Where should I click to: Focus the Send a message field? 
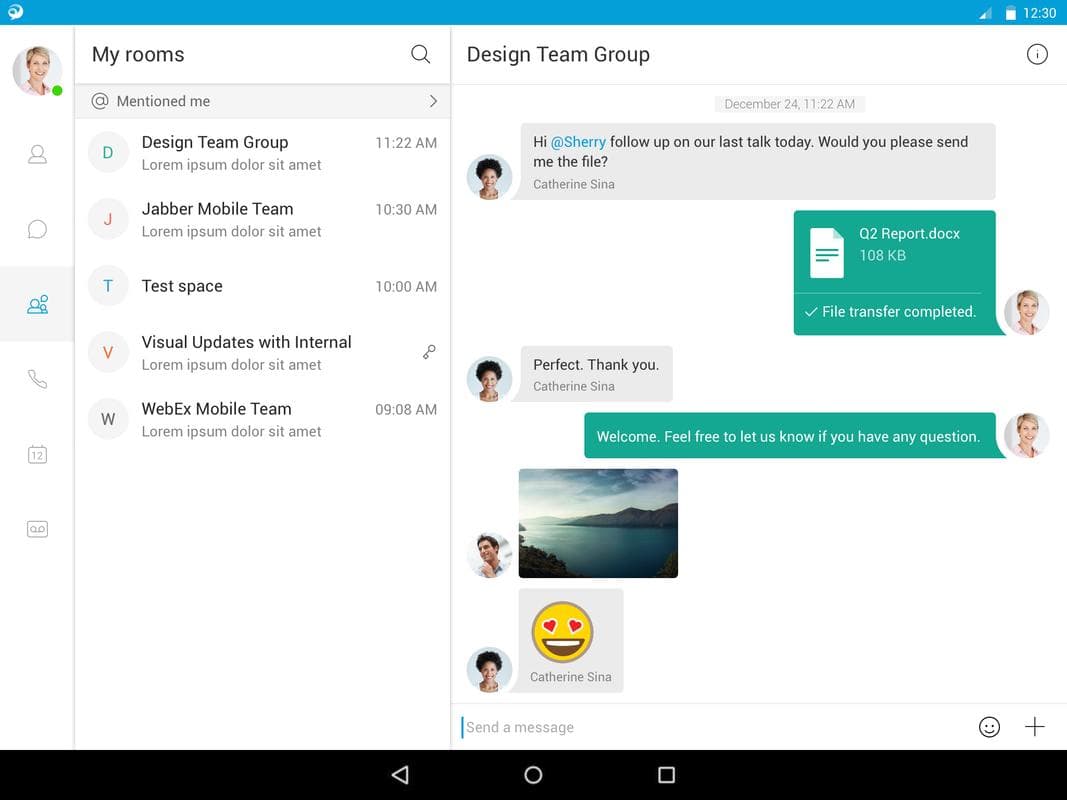[x=715, y=727]
